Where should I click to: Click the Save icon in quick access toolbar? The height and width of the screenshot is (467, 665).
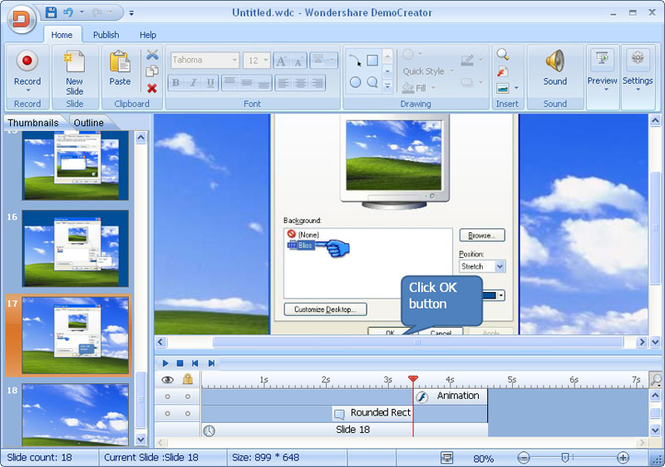coord(51,13)
